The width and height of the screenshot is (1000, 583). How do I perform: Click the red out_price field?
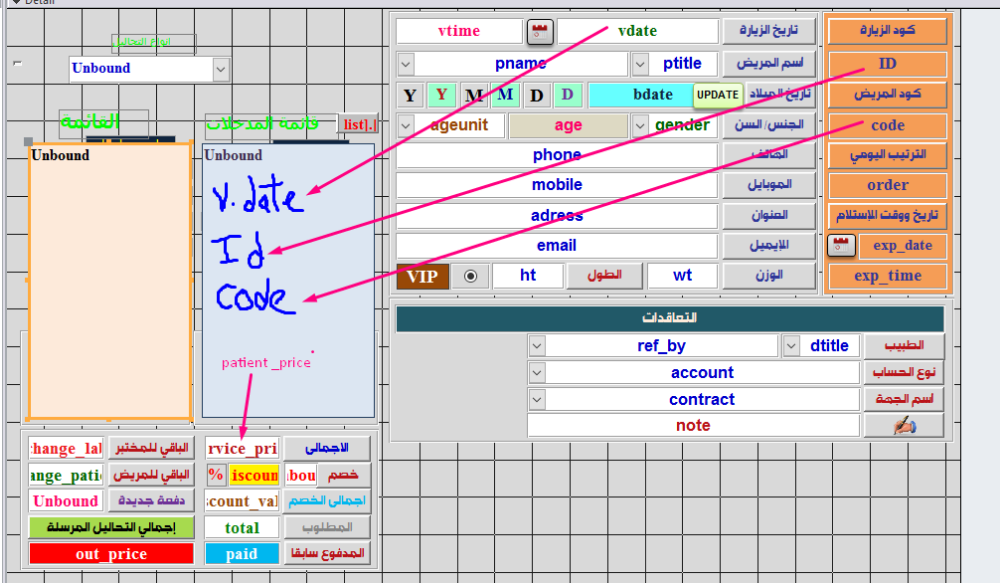112,554
